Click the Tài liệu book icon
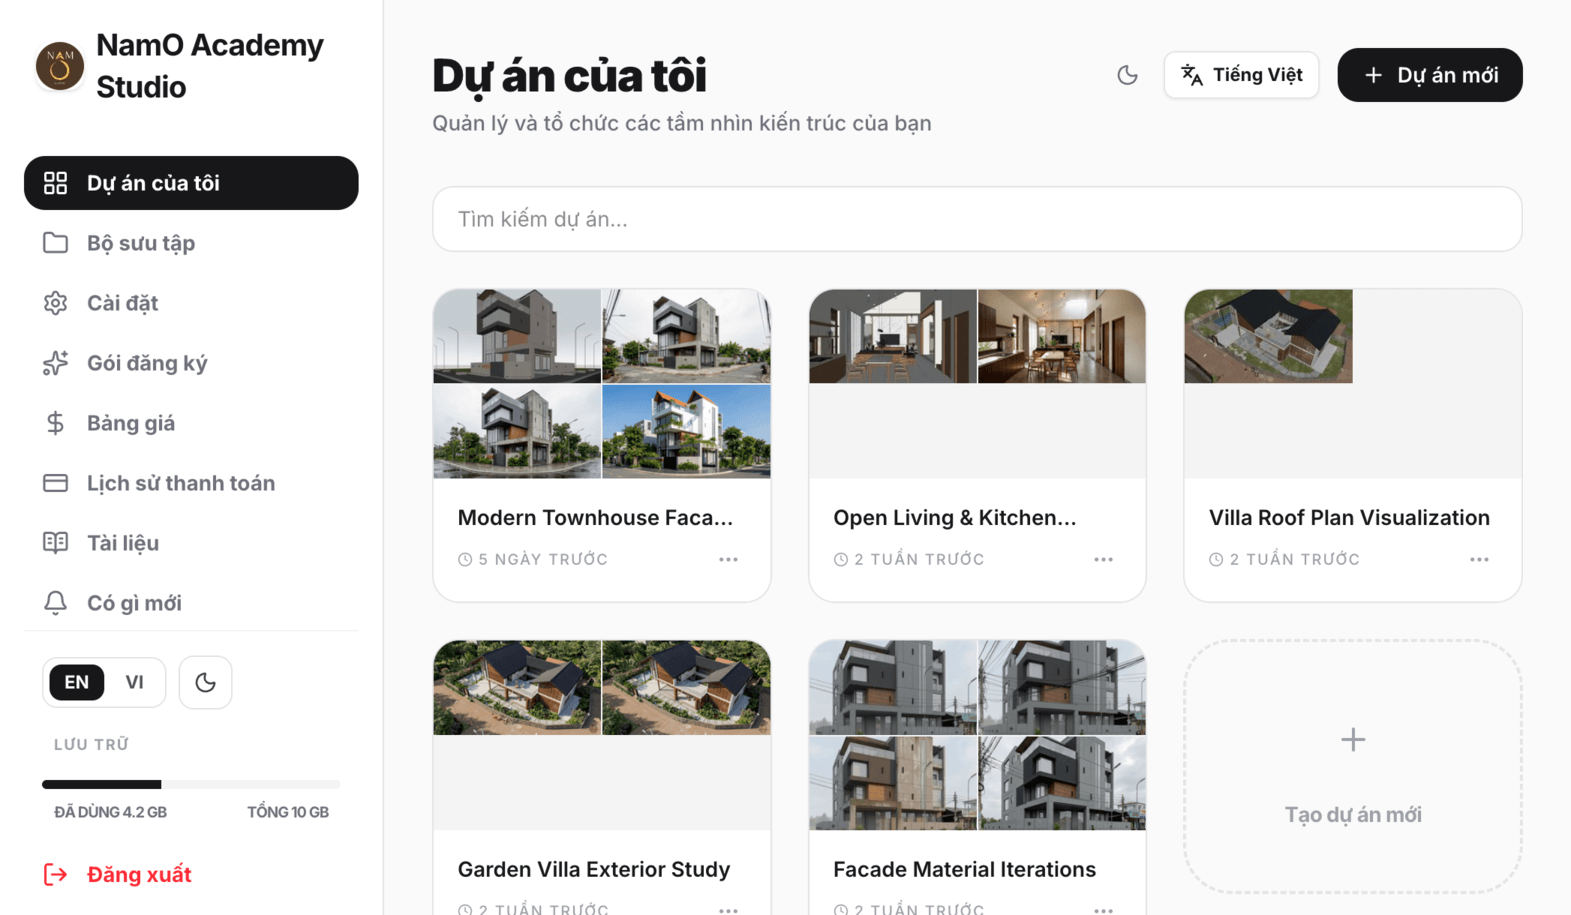The width and height of the screenshot is (1571, 915). pyautogui.click(x=55, y=543)
